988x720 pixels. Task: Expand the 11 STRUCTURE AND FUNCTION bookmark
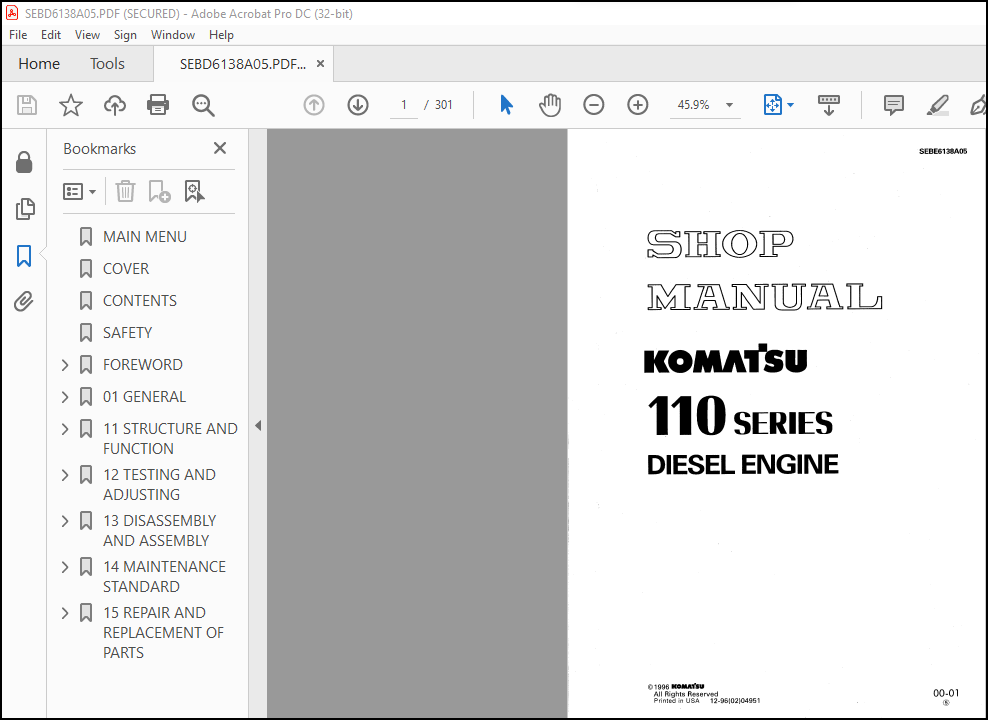(65, 429)
